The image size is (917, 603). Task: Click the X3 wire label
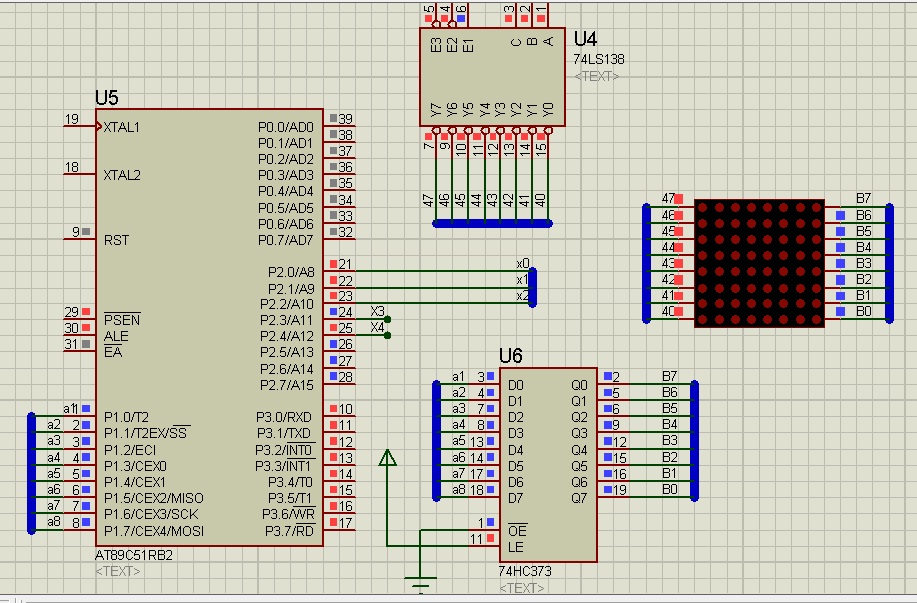click(378, 311)
